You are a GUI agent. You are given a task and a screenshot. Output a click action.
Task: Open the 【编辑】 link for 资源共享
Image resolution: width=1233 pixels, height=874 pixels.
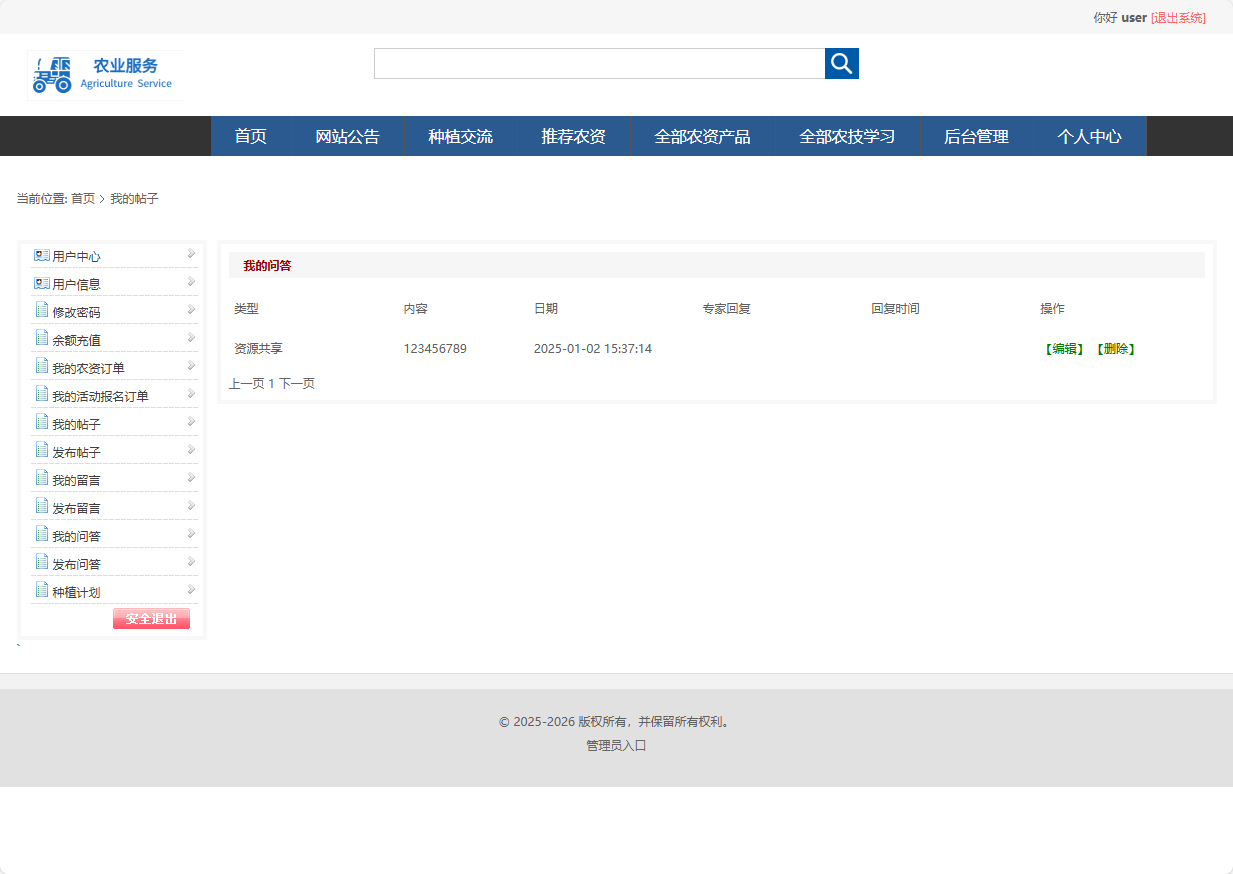(x=1062, y=349)
